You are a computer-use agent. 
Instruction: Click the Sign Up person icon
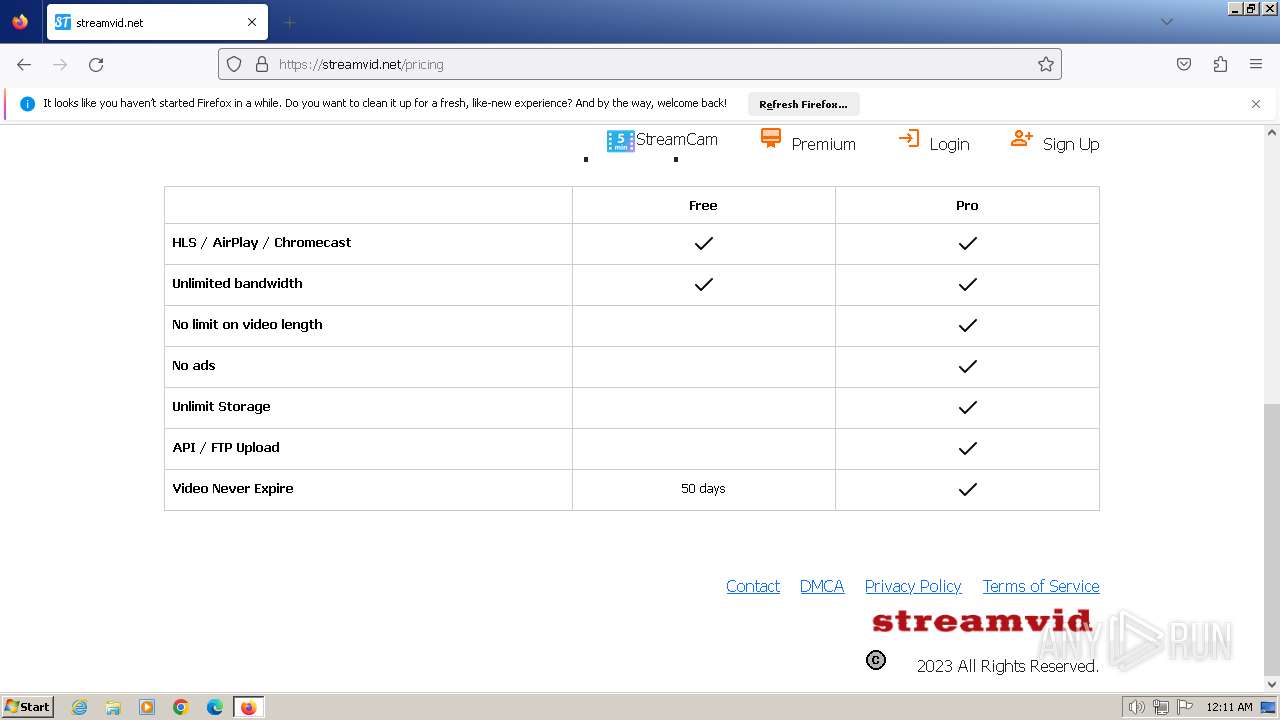click(1021, 138)
